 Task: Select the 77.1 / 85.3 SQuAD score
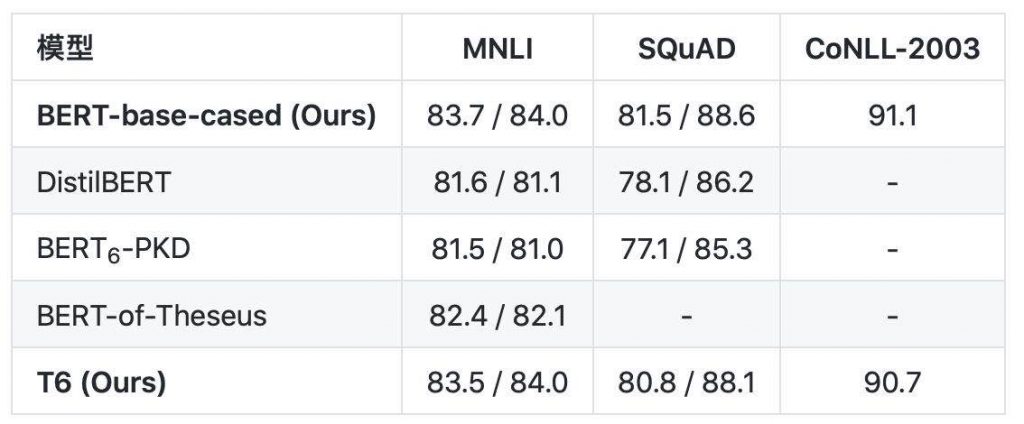(x=686, y=249)
